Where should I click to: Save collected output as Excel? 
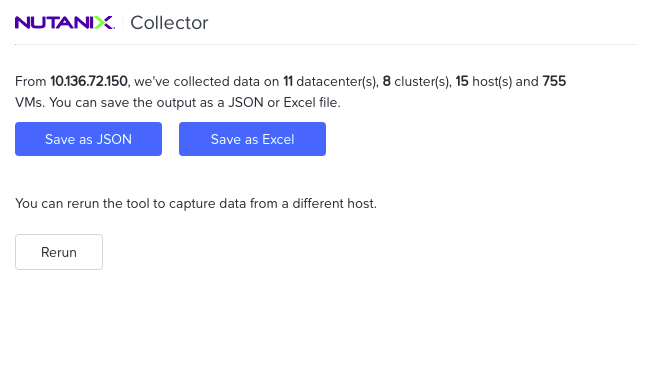point(252,139)
